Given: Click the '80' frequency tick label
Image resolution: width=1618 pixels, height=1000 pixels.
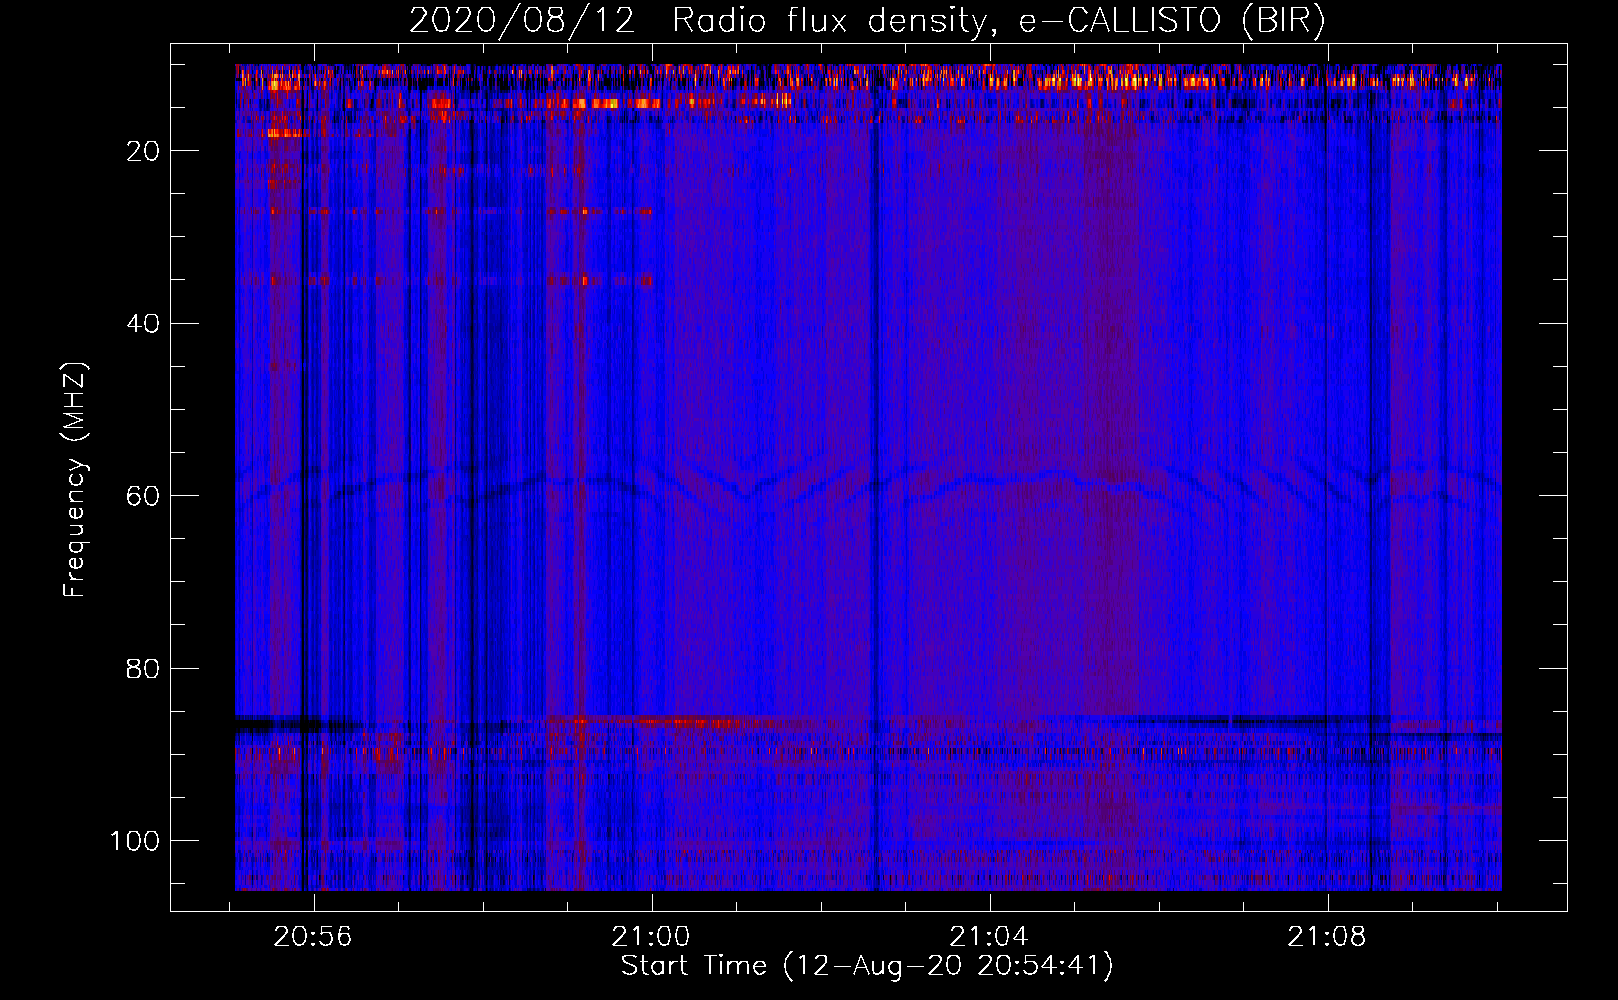Looking at the screenshot, I should (x=144, y=669).
